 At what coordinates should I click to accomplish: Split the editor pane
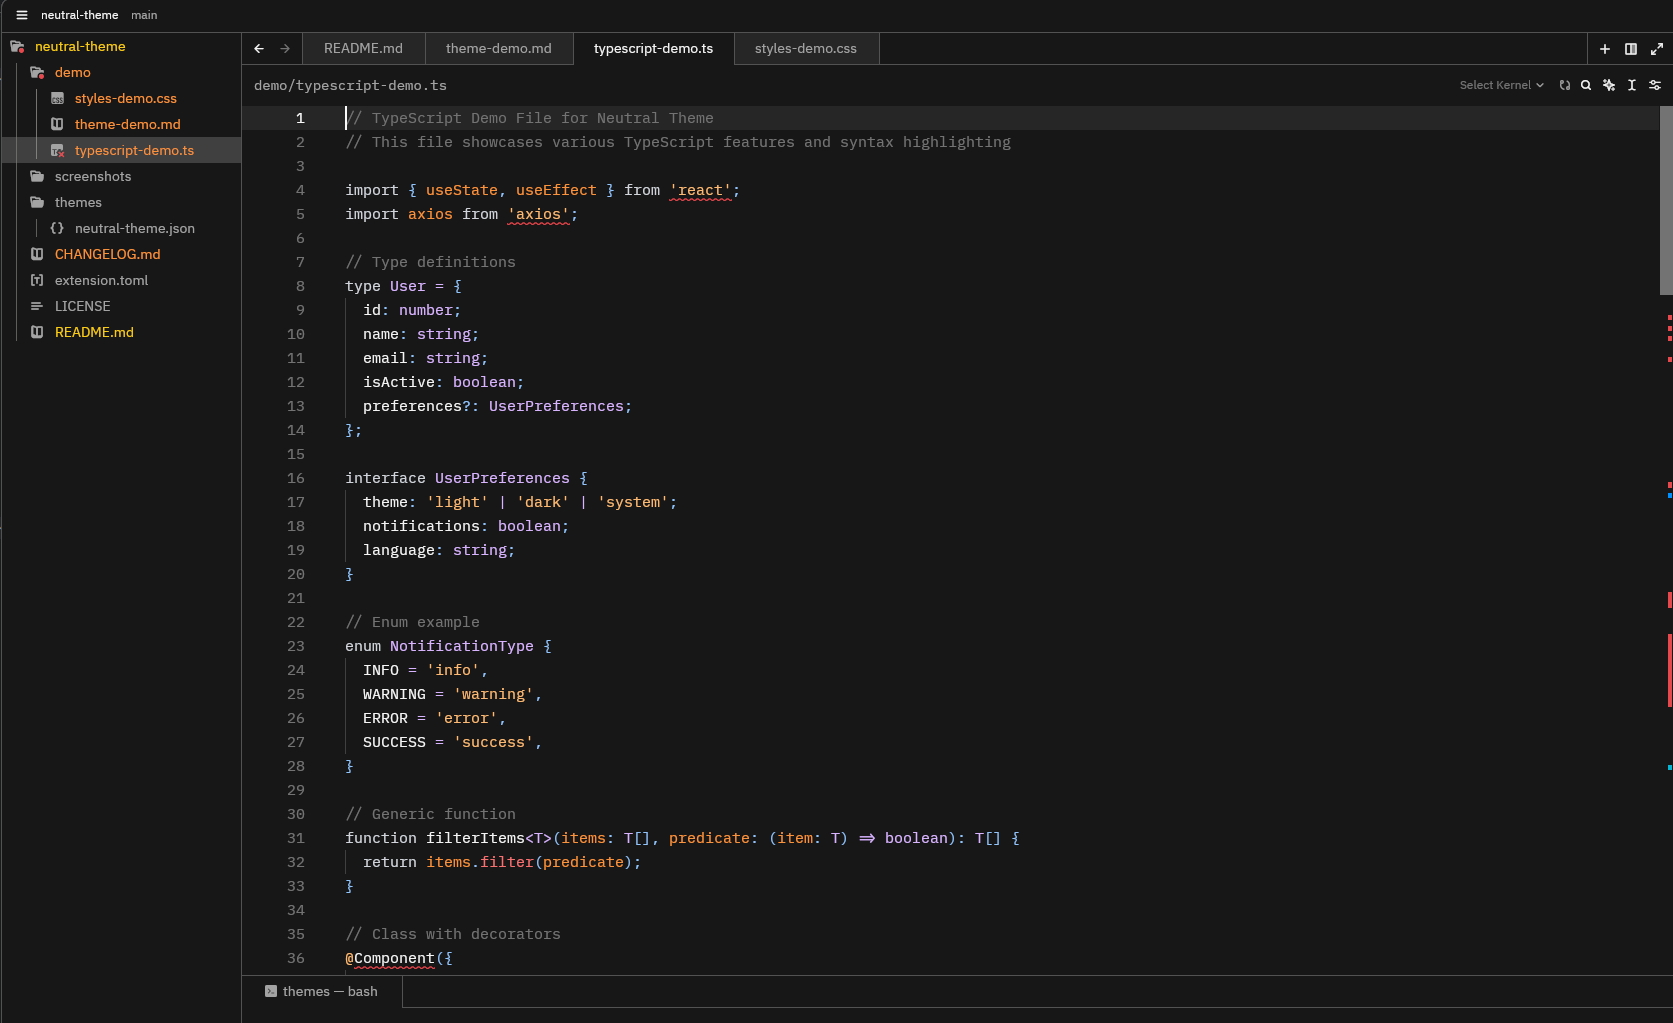(1631, 48)
